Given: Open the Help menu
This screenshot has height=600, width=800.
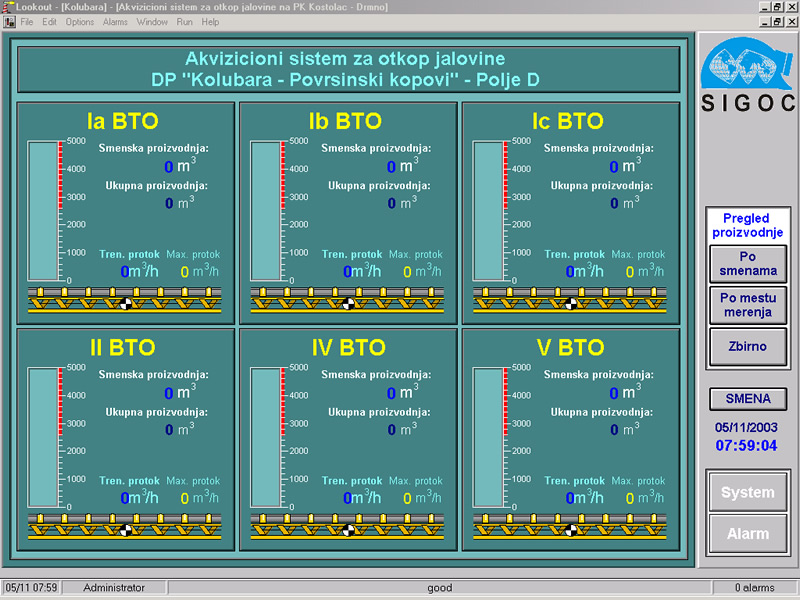Looking at the screenshot, I should pos(210,22).
